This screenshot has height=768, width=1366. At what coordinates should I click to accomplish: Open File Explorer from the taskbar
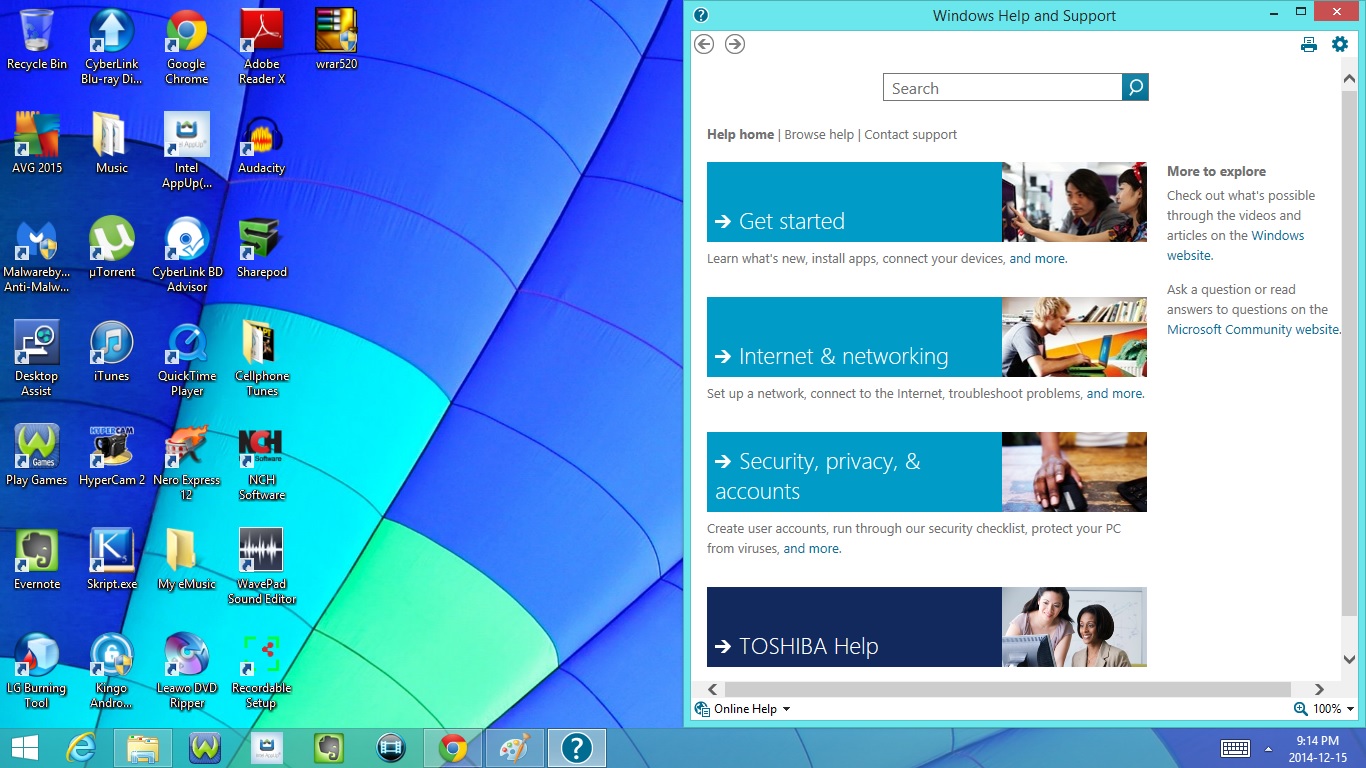coord(142,748)
